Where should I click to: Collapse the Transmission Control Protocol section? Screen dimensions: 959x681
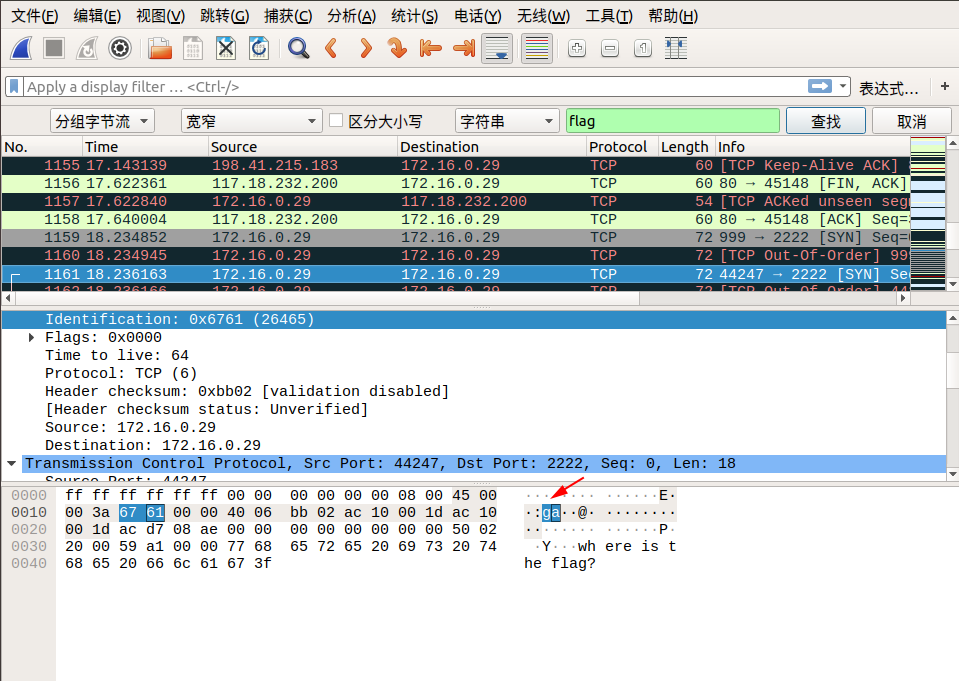pos(12,464)
